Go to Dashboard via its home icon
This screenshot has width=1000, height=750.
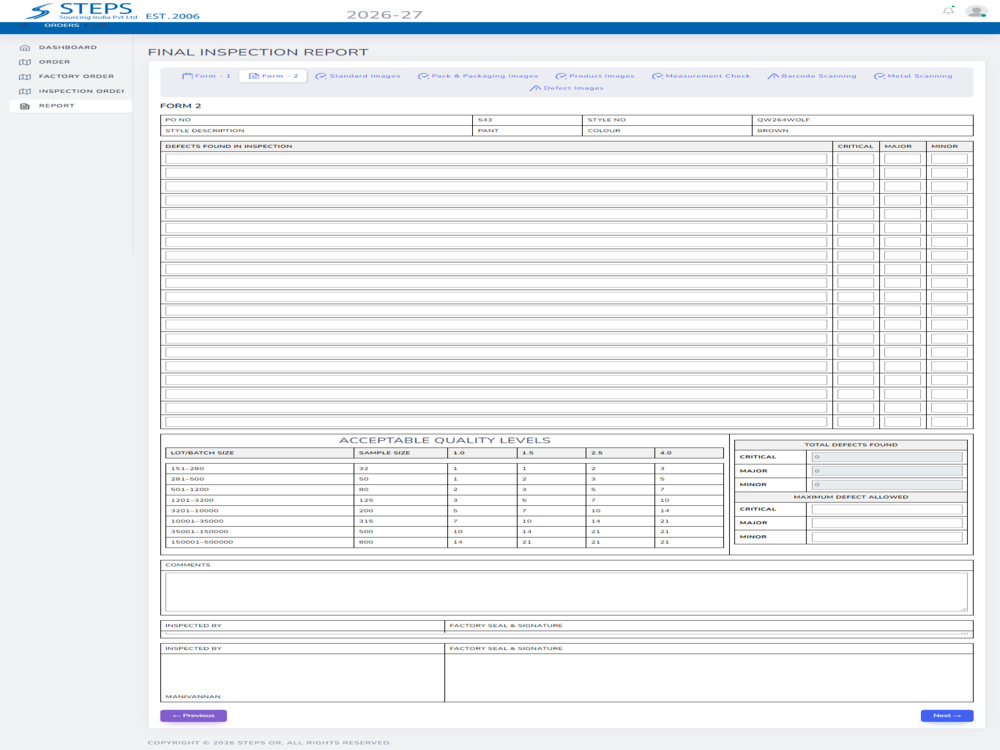pos(25,48)
